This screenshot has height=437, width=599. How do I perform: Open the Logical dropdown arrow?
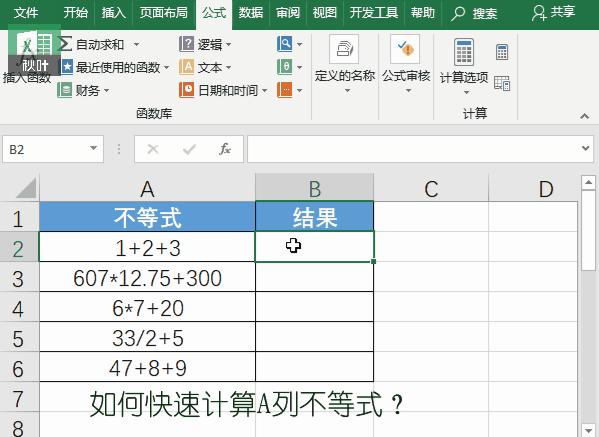click(228, 45)
